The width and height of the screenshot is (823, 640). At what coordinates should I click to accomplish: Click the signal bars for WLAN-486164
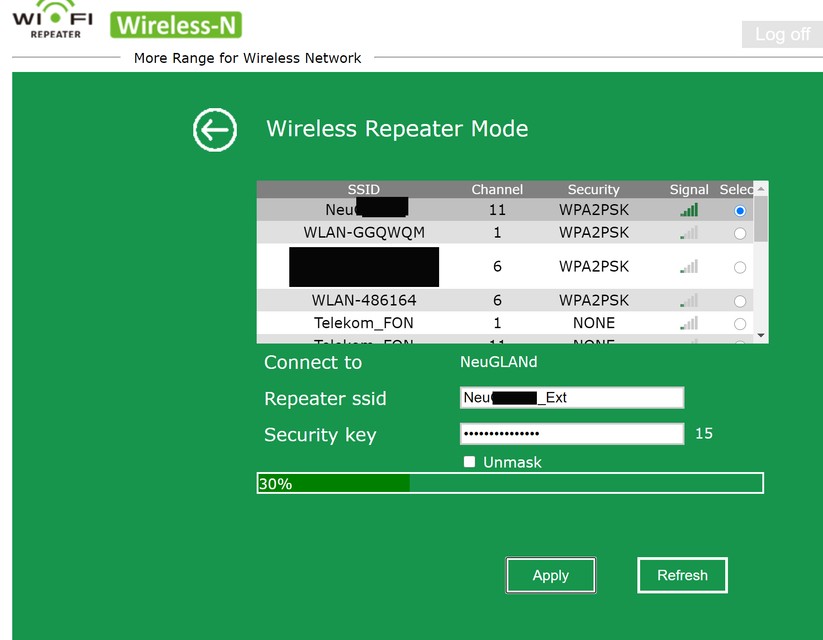tap(686, 299)
